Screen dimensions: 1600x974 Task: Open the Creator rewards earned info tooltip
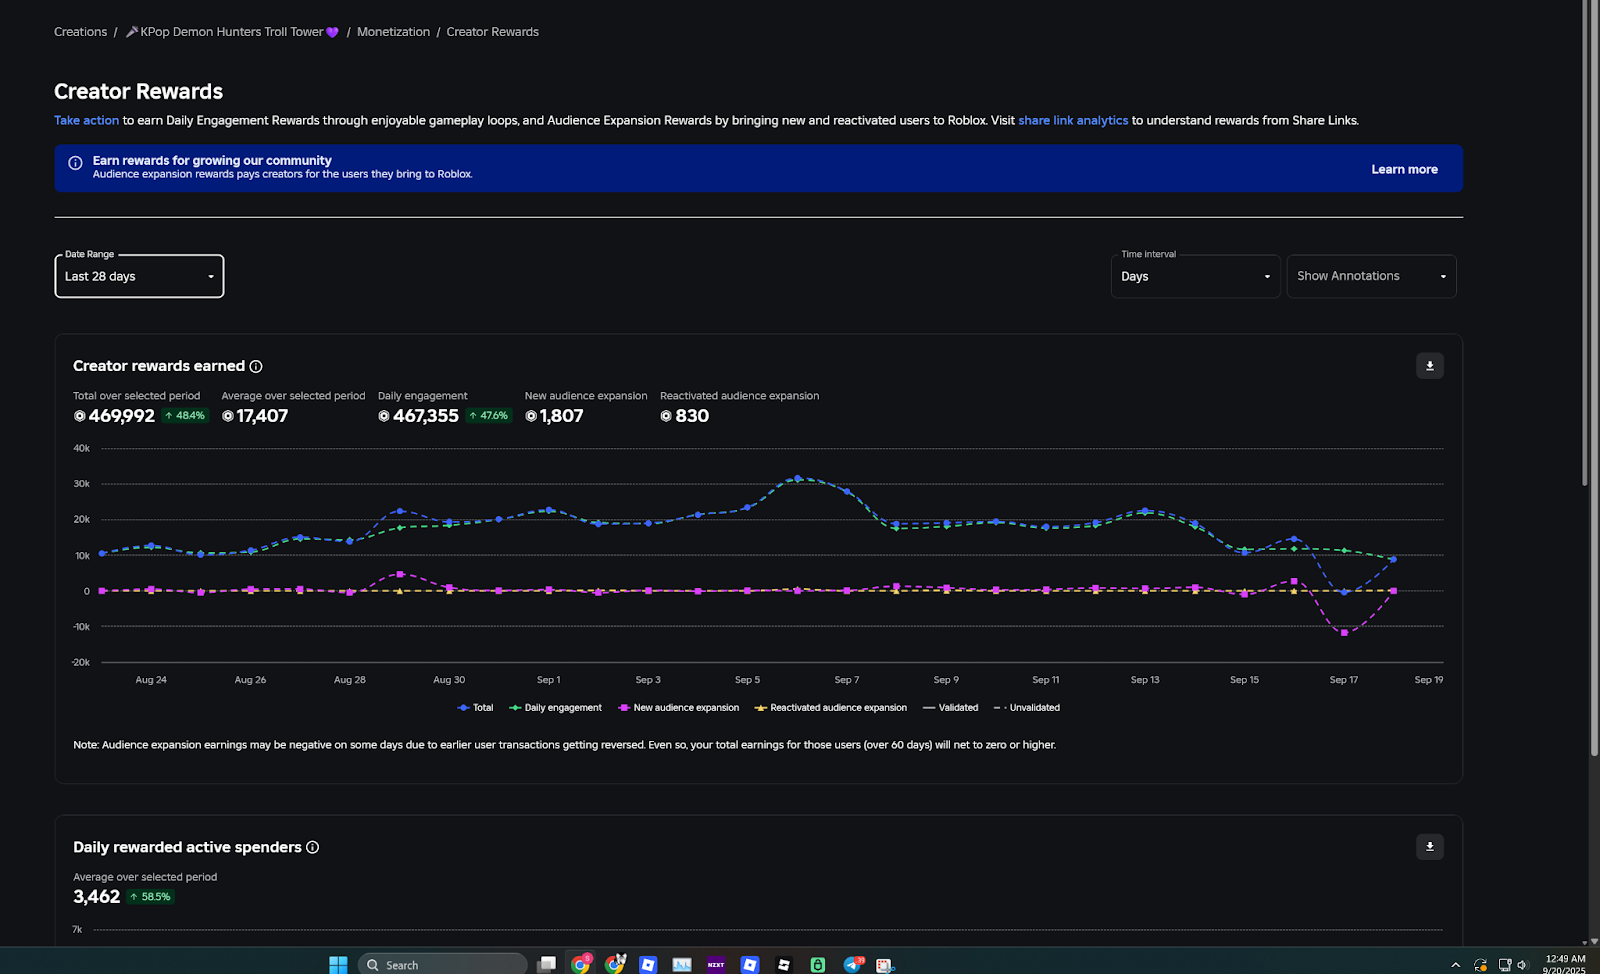click(257, 366)
